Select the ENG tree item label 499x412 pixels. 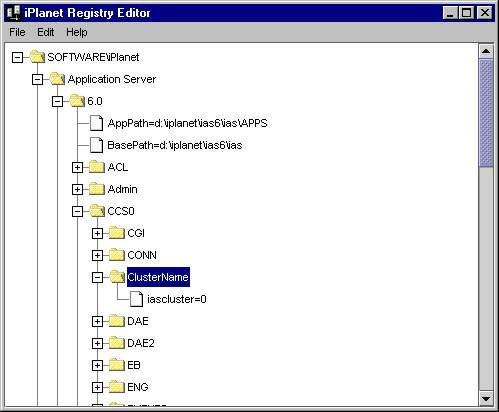(138, 387)
